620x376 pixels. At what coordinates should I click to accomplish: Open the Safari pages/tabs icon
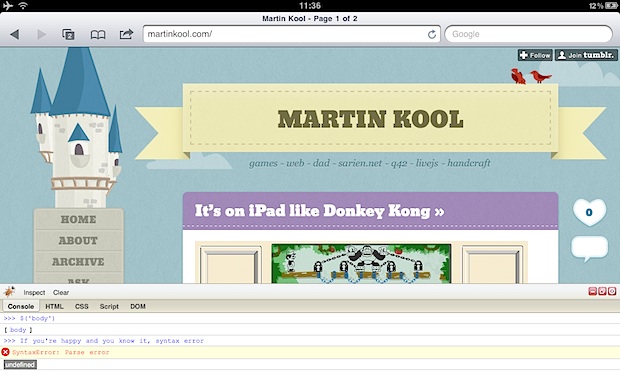tap(68, 34)
